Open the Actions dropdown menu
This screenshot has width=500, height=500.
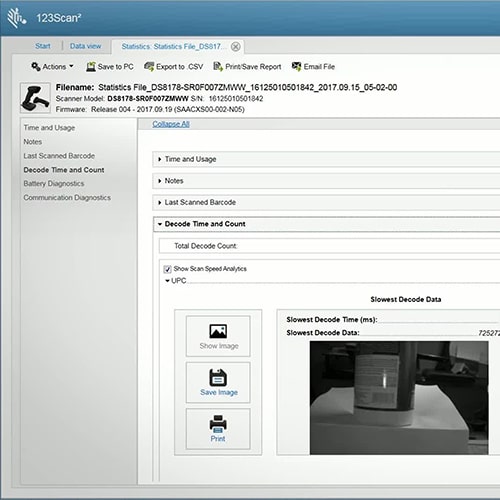coord(52,67)
